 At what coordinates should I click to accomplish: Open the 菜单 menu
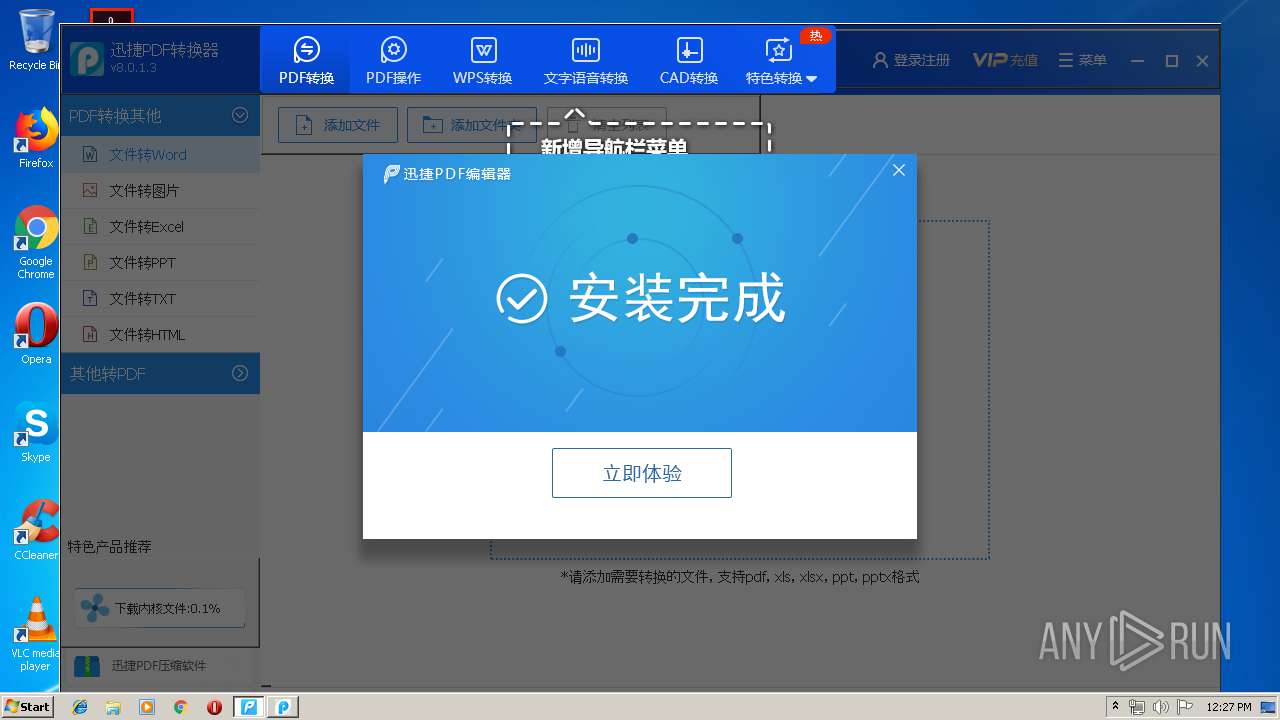coord(1082,60)
